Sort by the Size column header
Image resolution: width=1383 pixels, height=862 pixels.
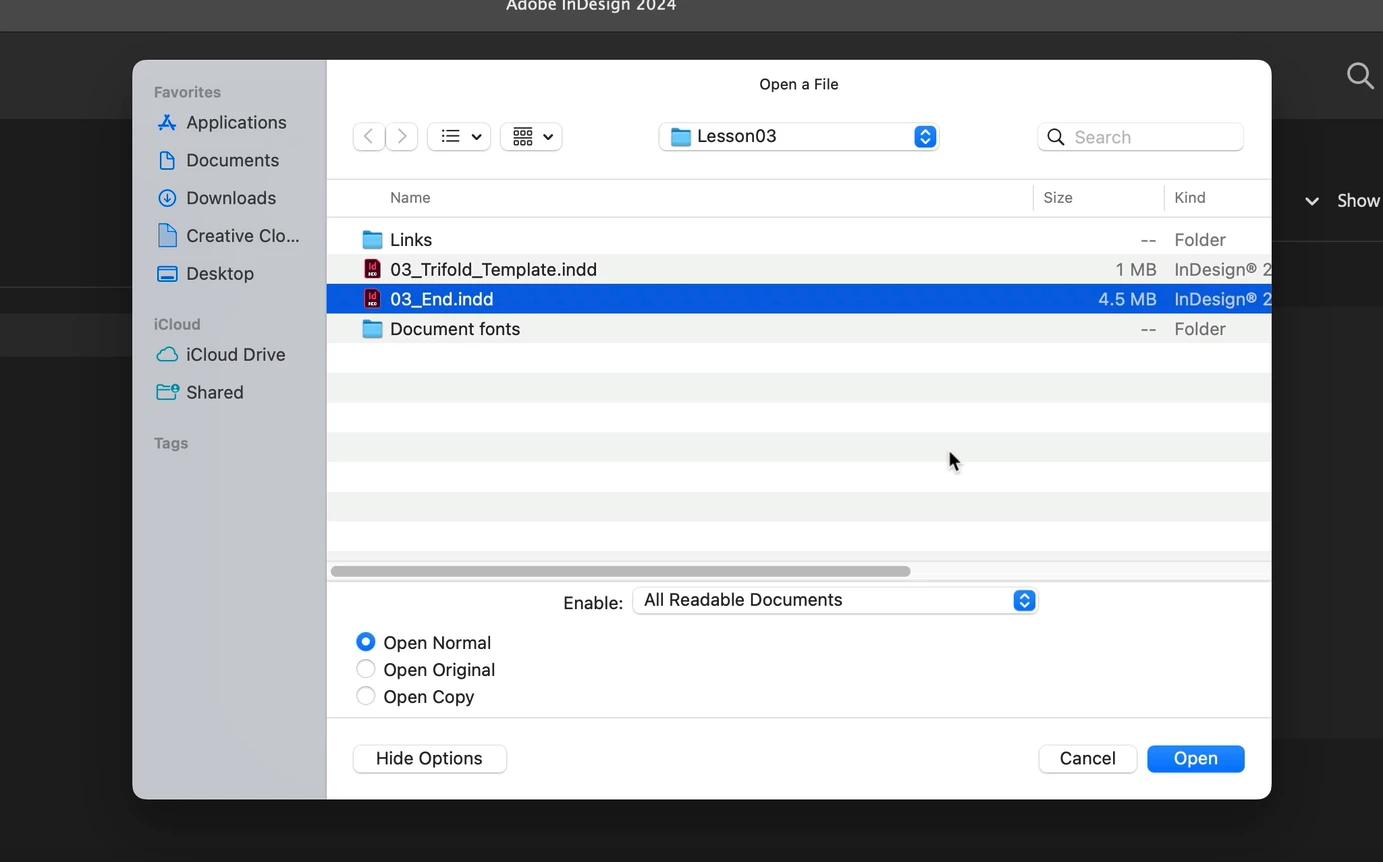pyautogui.click(x=1058, y=198)
